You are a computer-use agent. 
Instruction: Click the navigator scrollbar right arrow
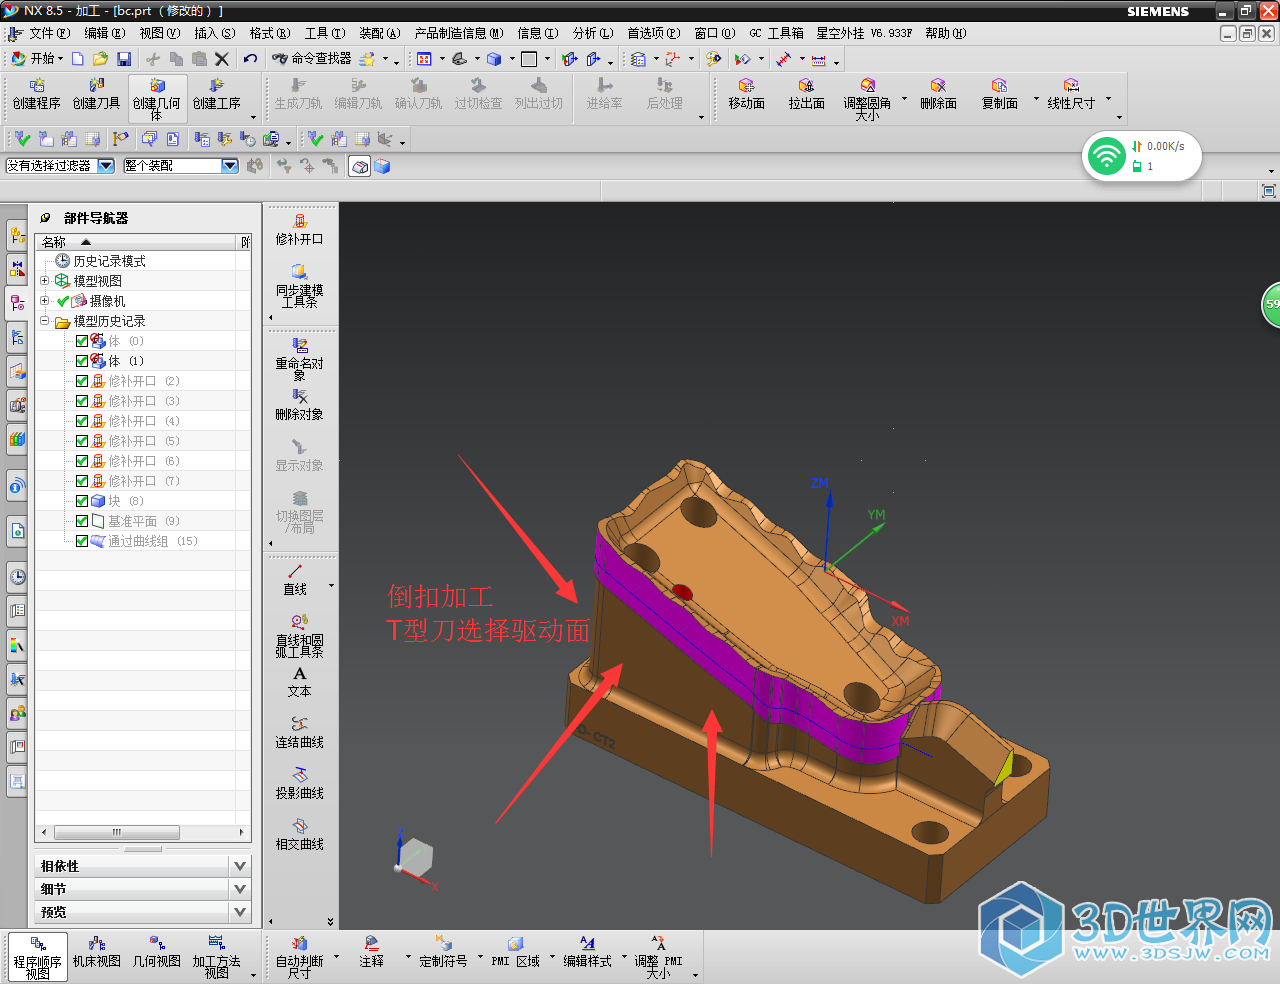coord(241,832)
